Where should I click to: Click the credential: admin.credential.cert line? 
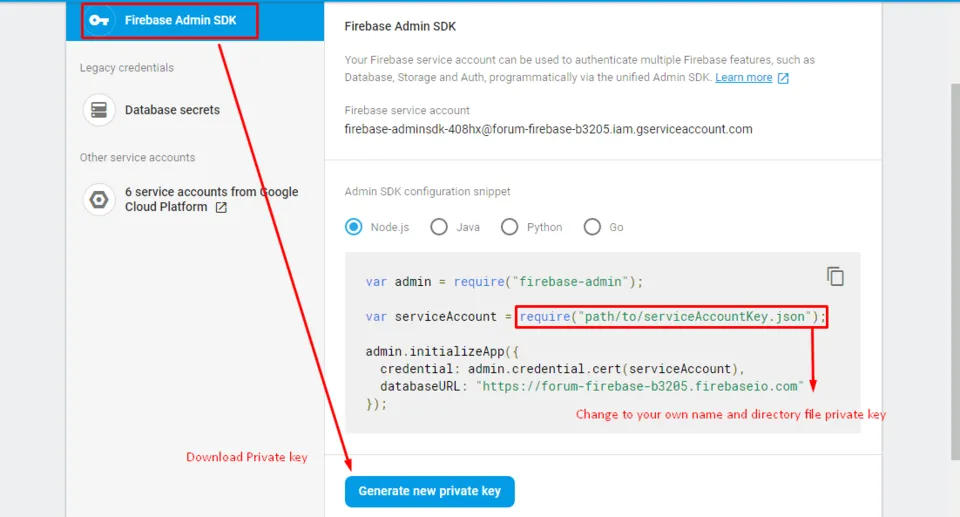(x=562, y=369)
